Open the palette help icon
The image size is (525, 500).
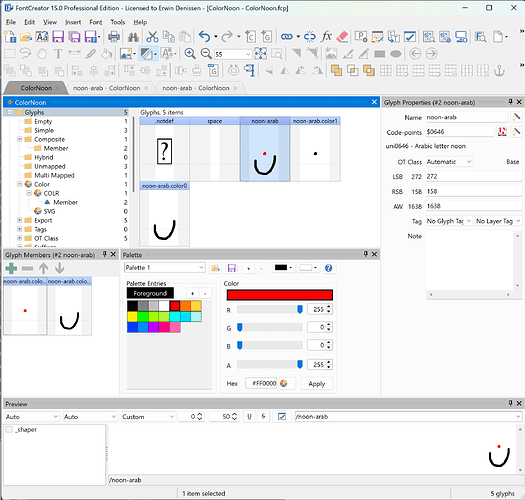click(x=328, y=268)
